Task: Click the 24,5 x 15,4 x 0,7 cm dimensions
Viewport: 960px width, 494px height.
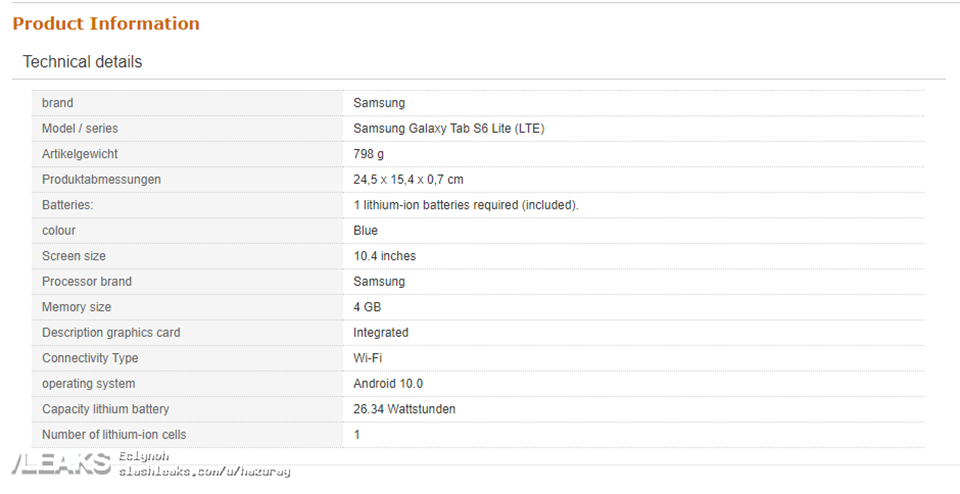Action: (408, 180)
